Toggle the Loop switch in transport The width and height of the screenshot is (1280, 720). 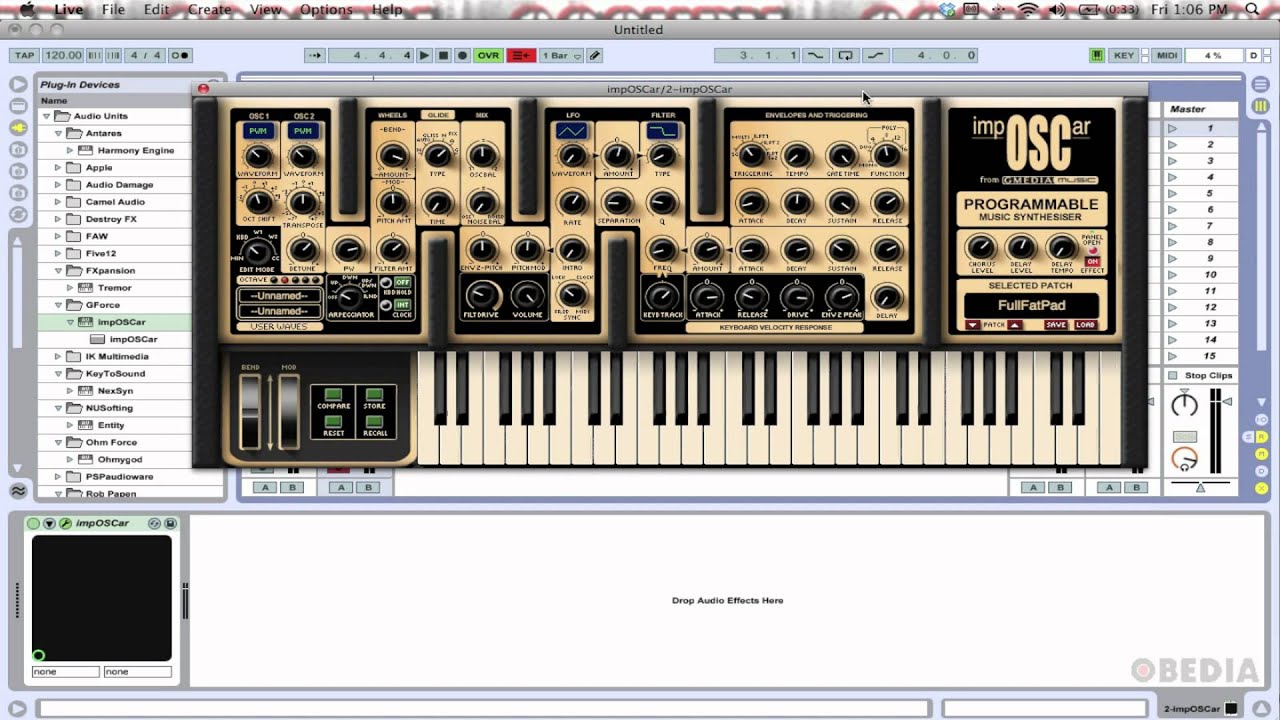(846, 56)
